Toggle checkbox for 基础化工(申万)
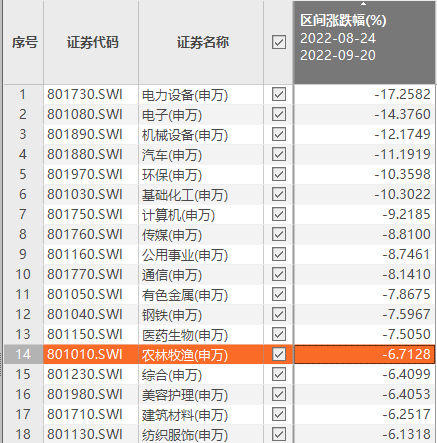Screen dimensions: 437x443 [x=279, y=194]
